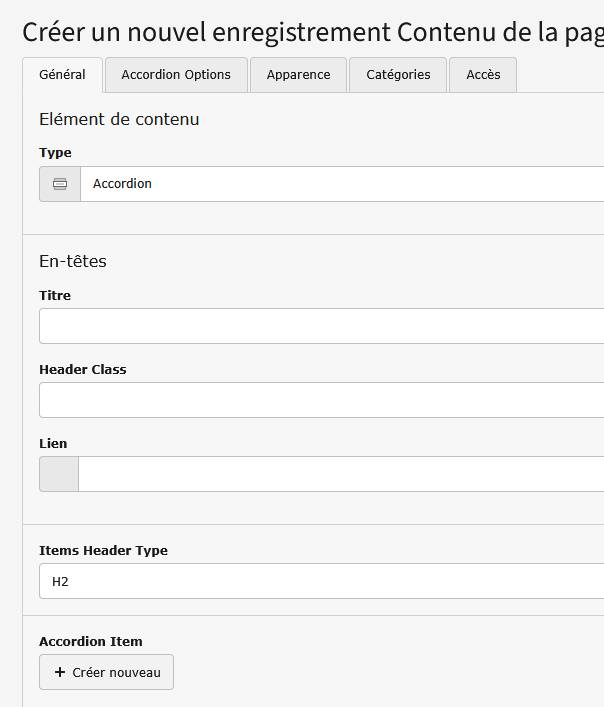Select the Catégories tab

click(x=398, y=75)
